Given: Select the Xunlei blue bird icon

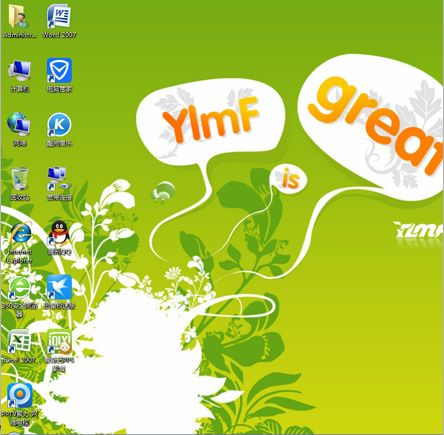Looking at the screenshot, I should (59, 287).
